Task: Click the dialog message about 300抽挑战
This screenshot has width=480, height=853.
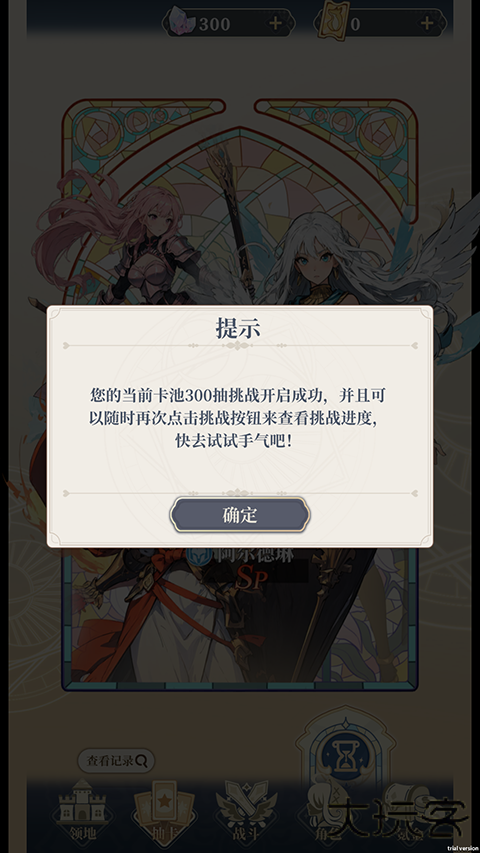Action: 237,418
